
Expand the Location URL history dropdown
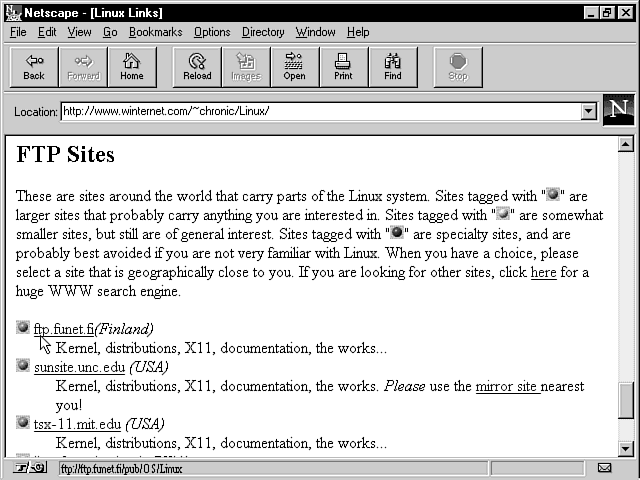(x=588, y=111)
